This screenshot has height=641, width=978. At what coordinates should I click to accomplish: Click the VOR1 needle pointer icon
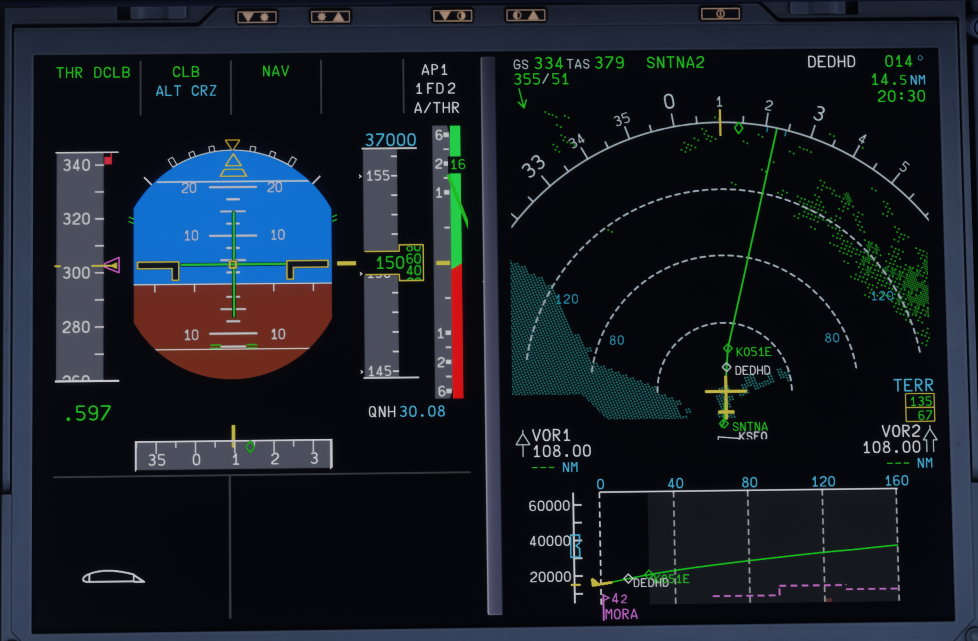tap(523, 443)
